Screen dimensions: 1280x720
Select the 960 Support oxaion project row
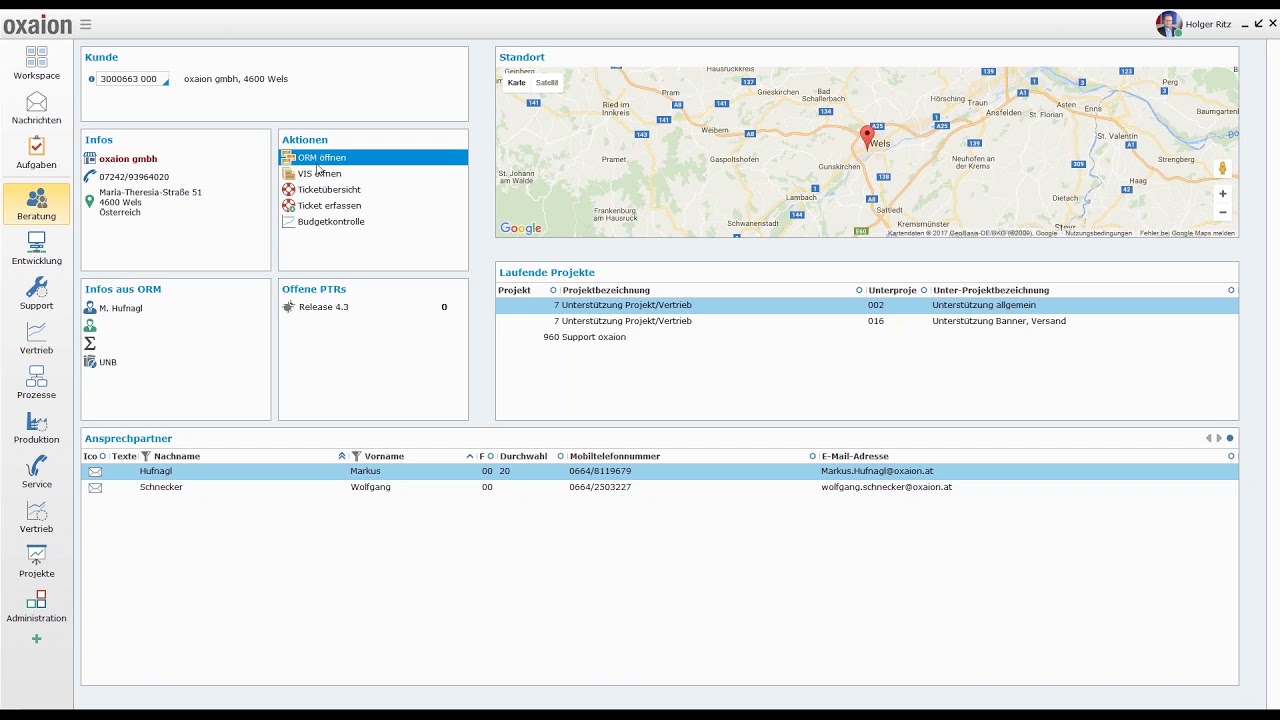click(x=867, y=337)
